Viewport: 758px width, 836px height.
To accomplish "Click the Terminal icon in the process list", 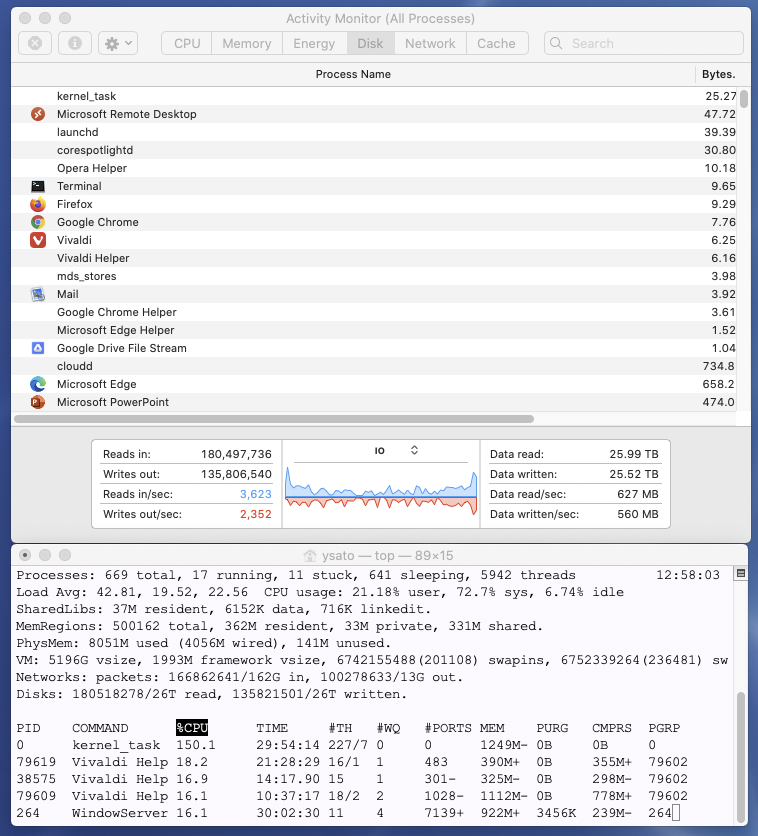I will click(38, 186).
